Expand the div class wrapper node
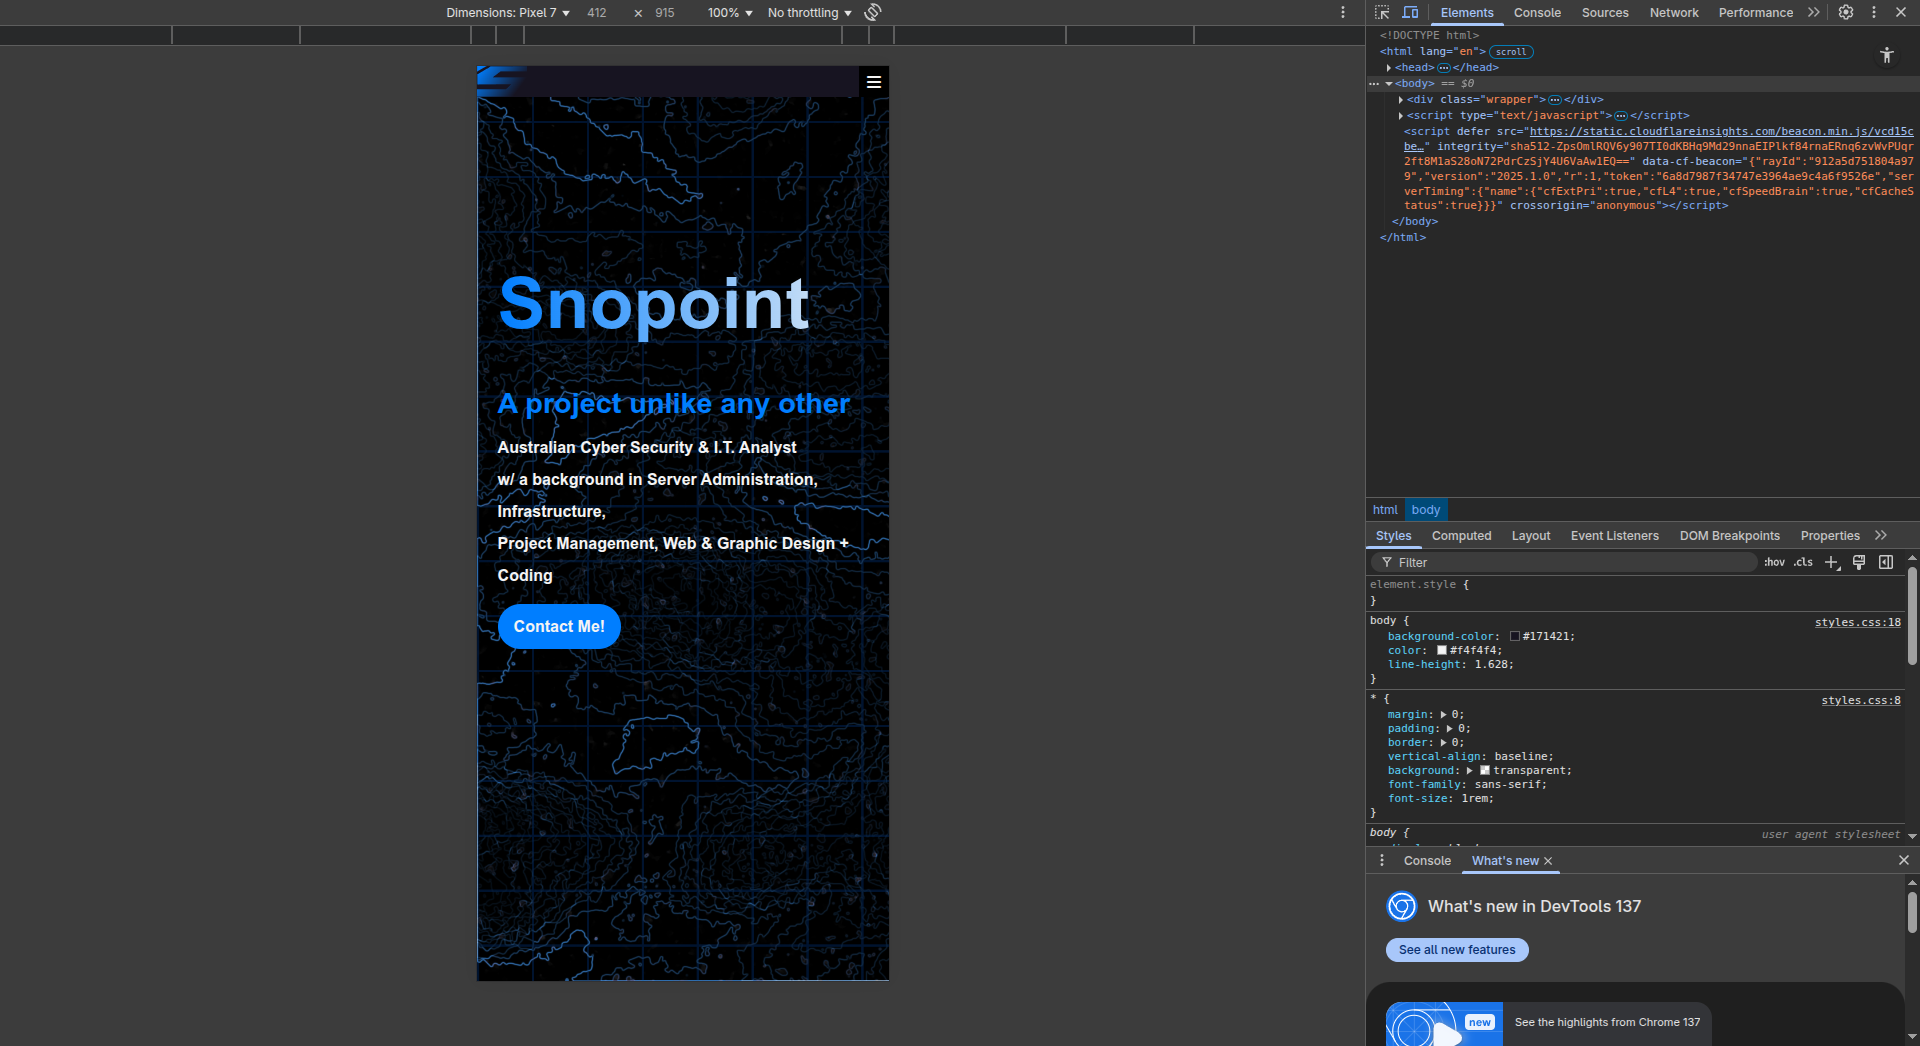The image size is (1920, 1046). 1401,100
